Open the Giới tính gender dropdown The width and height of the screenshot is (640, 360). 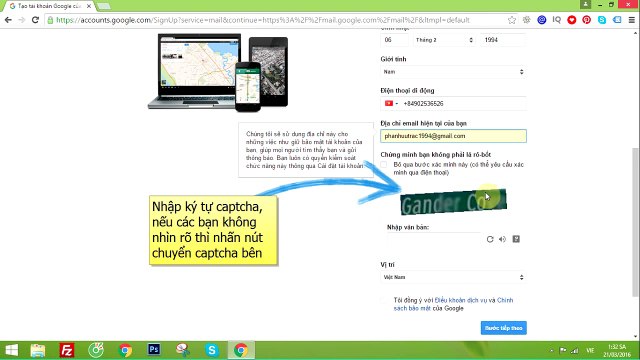tap(453, 72)
